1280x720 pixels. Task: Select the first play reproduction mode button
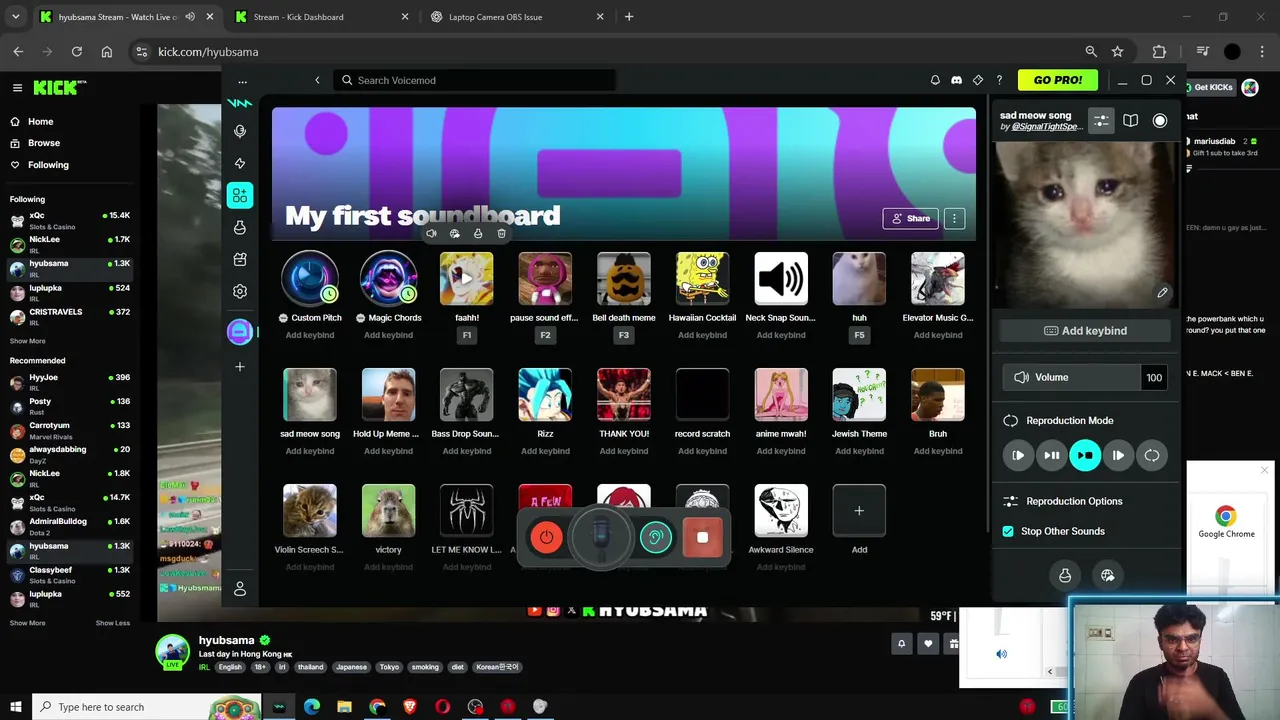pos(1018,456)
